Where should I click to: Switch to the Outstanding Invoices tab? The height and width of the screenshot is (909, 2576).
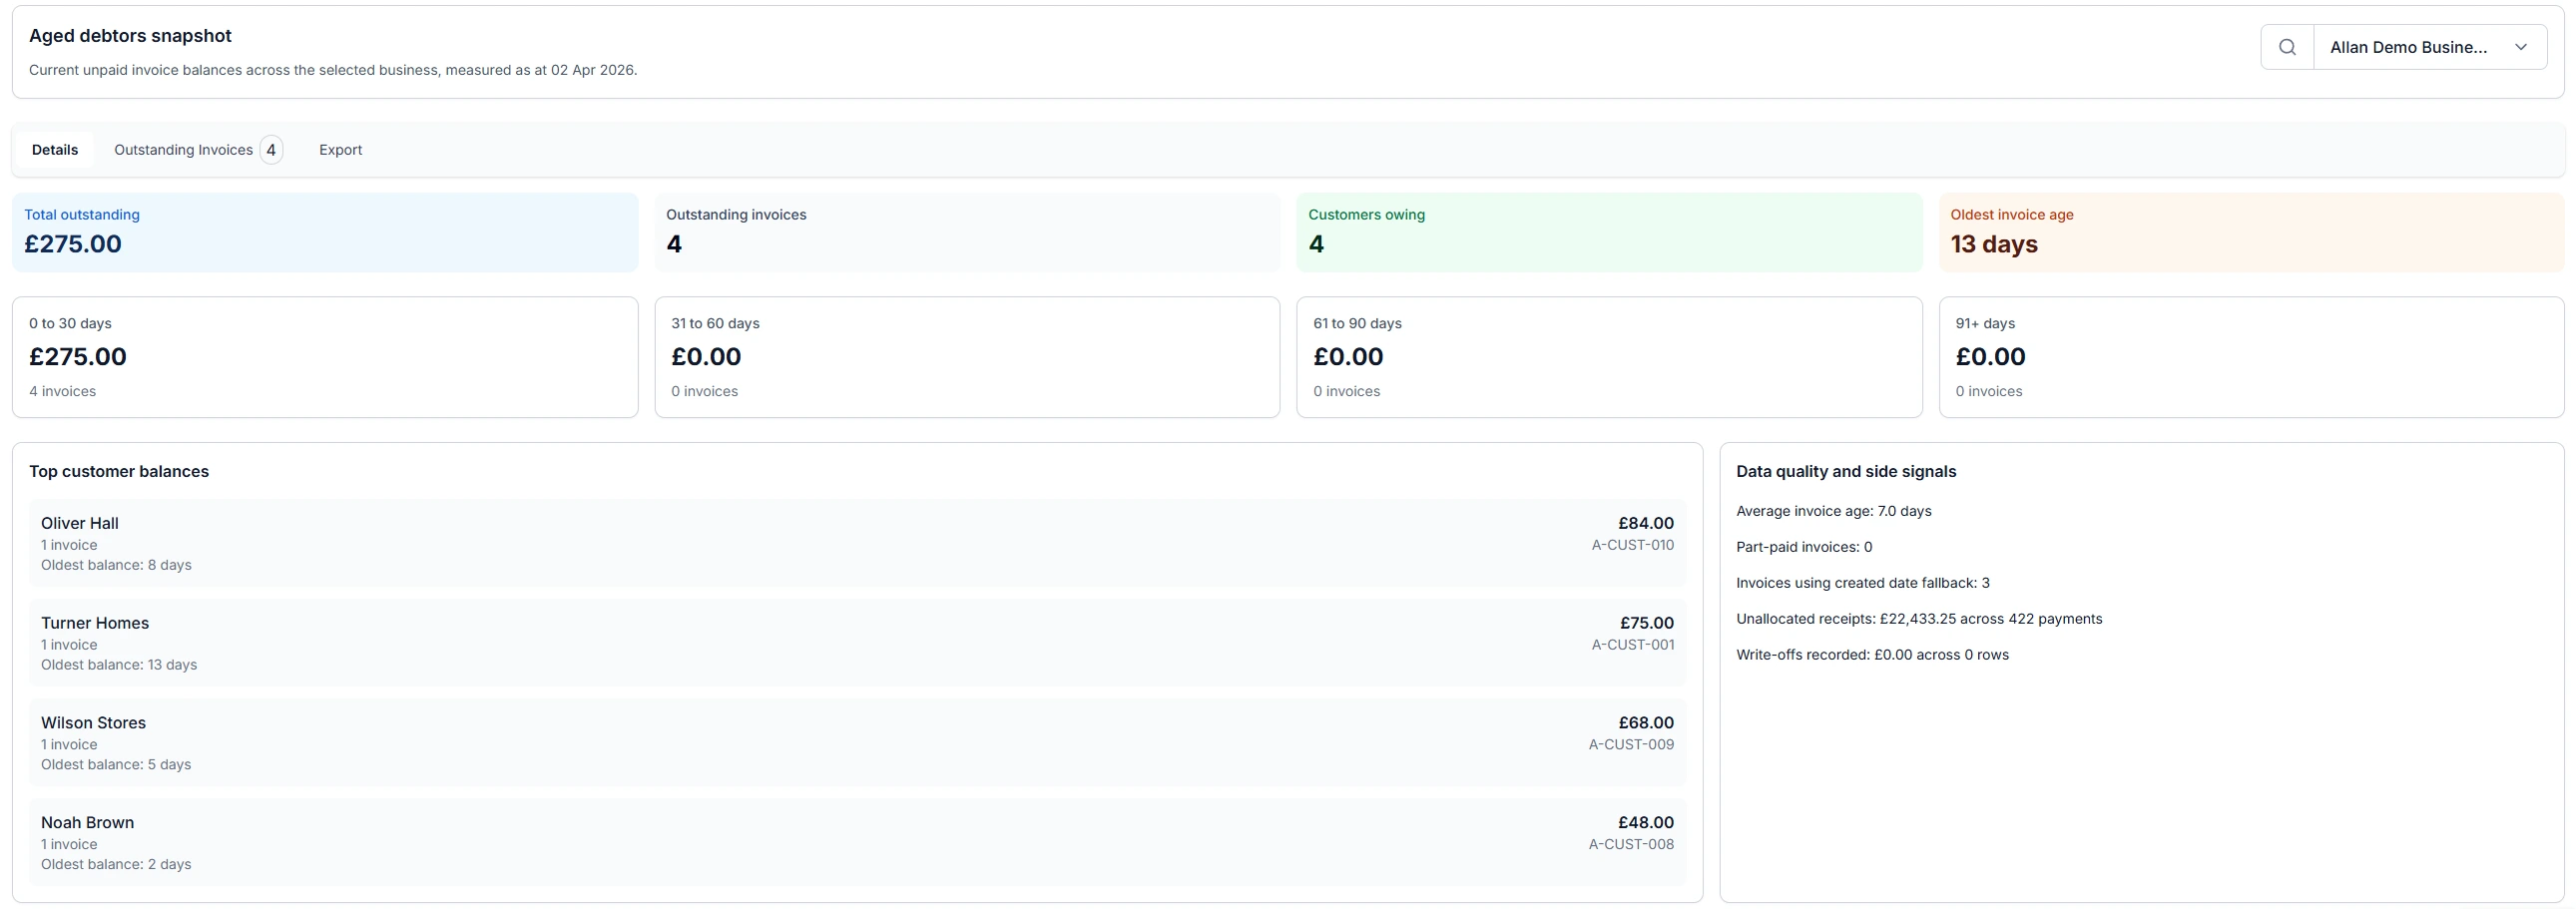click(x=183, y=149)
